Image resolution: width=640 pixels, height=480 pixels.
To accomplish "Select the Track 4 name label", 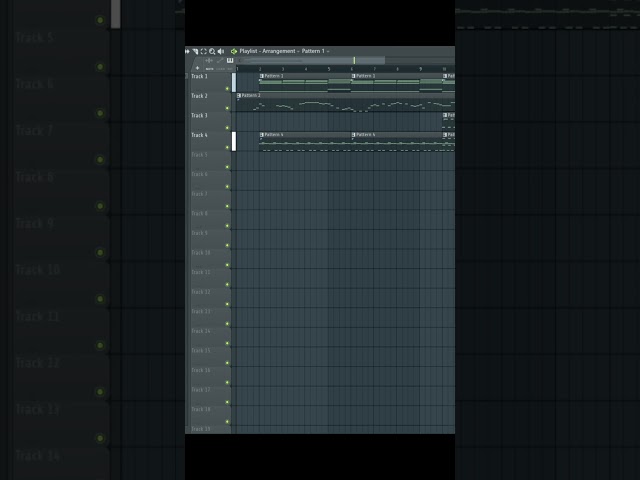I will point(199,135).
